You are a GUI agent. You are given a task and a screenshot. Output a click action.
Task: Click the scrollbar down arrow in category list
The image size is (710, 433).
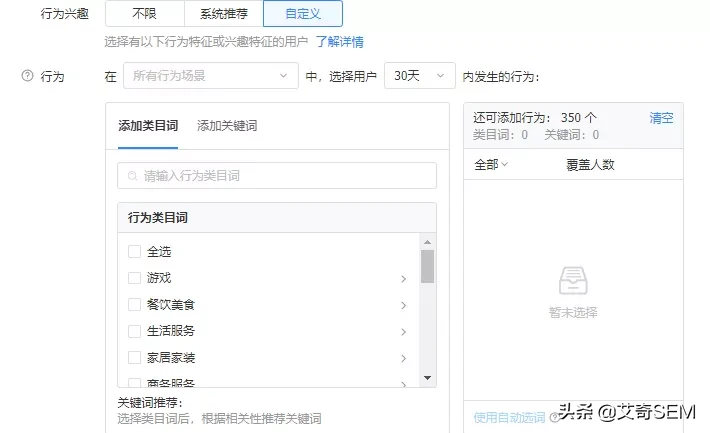tap(427, 378)
